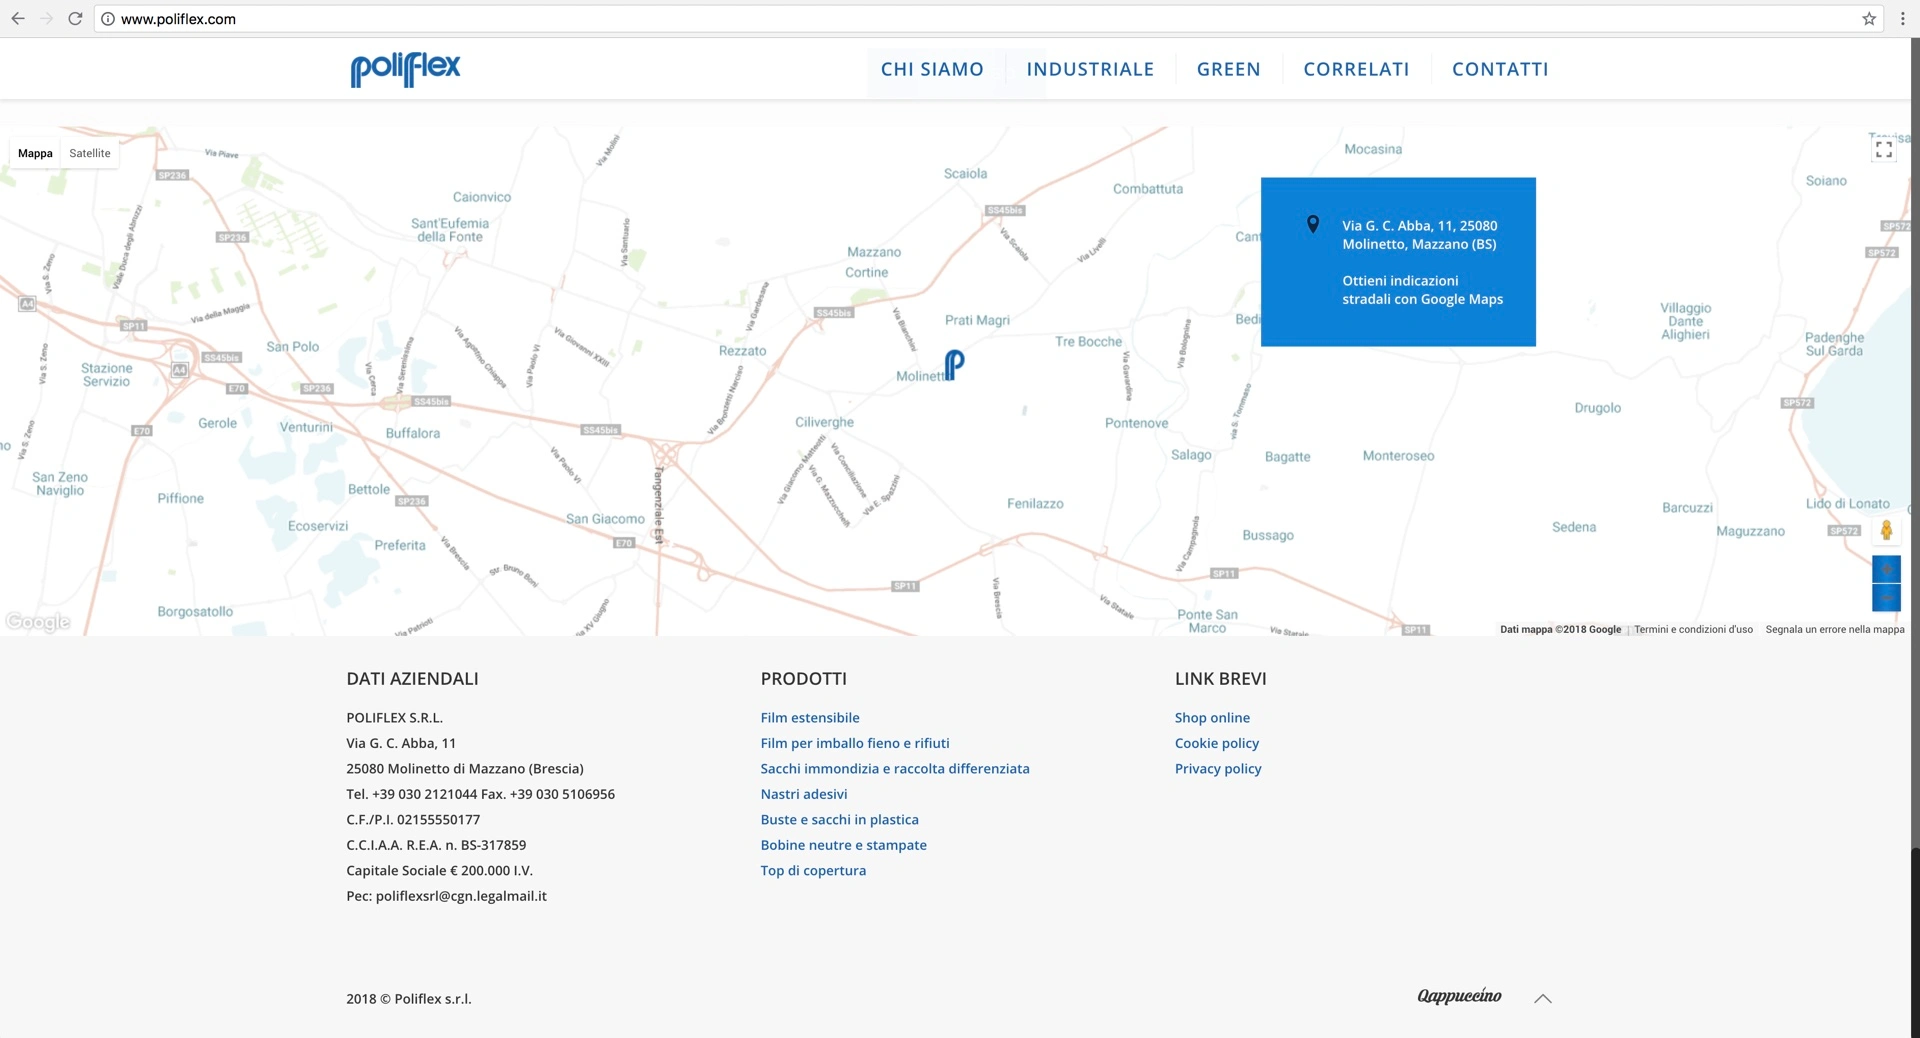Open the Nastri adesivi link
This screenshot has height=1038, width=1920.
[804, 794]
